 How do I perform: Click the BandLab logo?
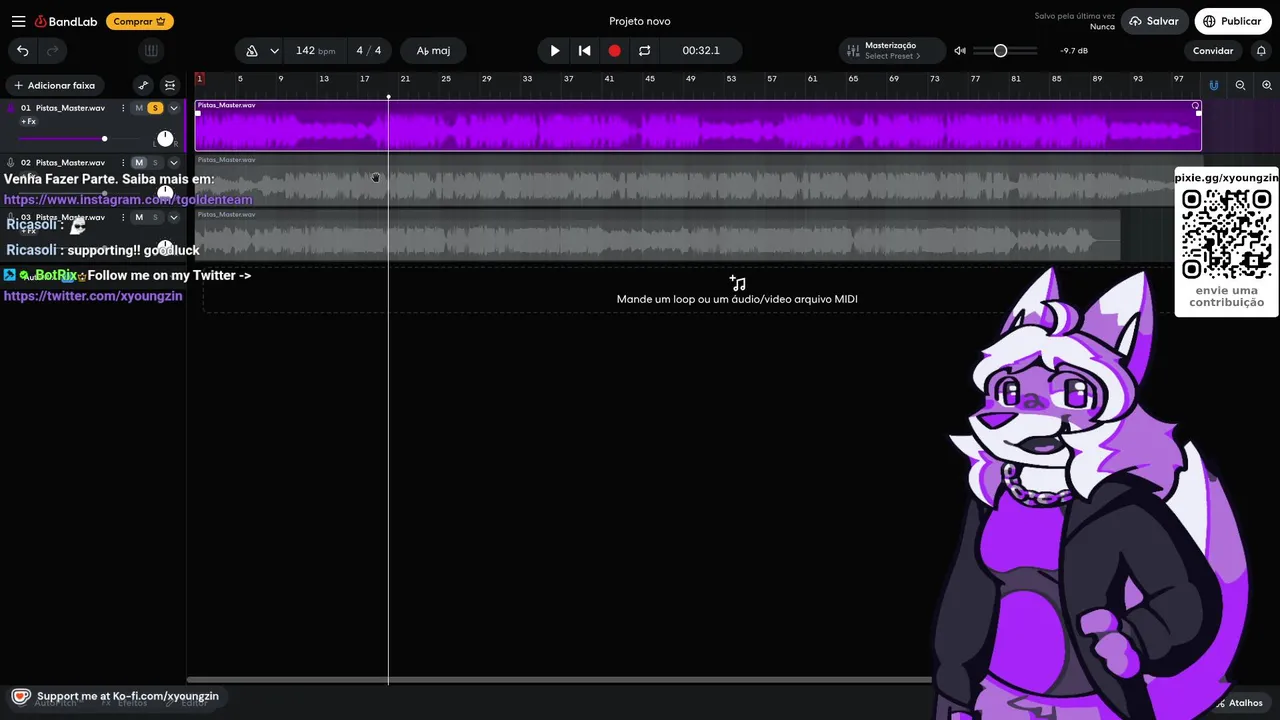(66, 21)
